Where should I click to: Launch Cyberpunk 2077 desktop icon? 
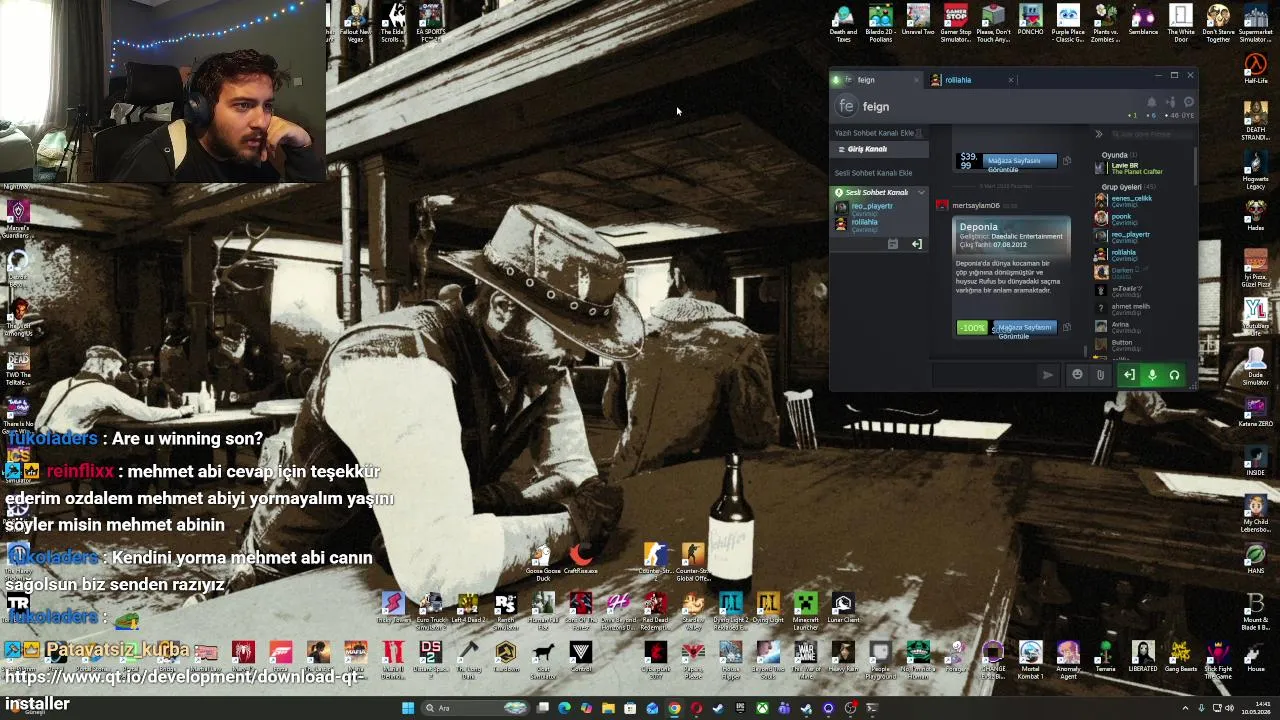click(655, 660)
